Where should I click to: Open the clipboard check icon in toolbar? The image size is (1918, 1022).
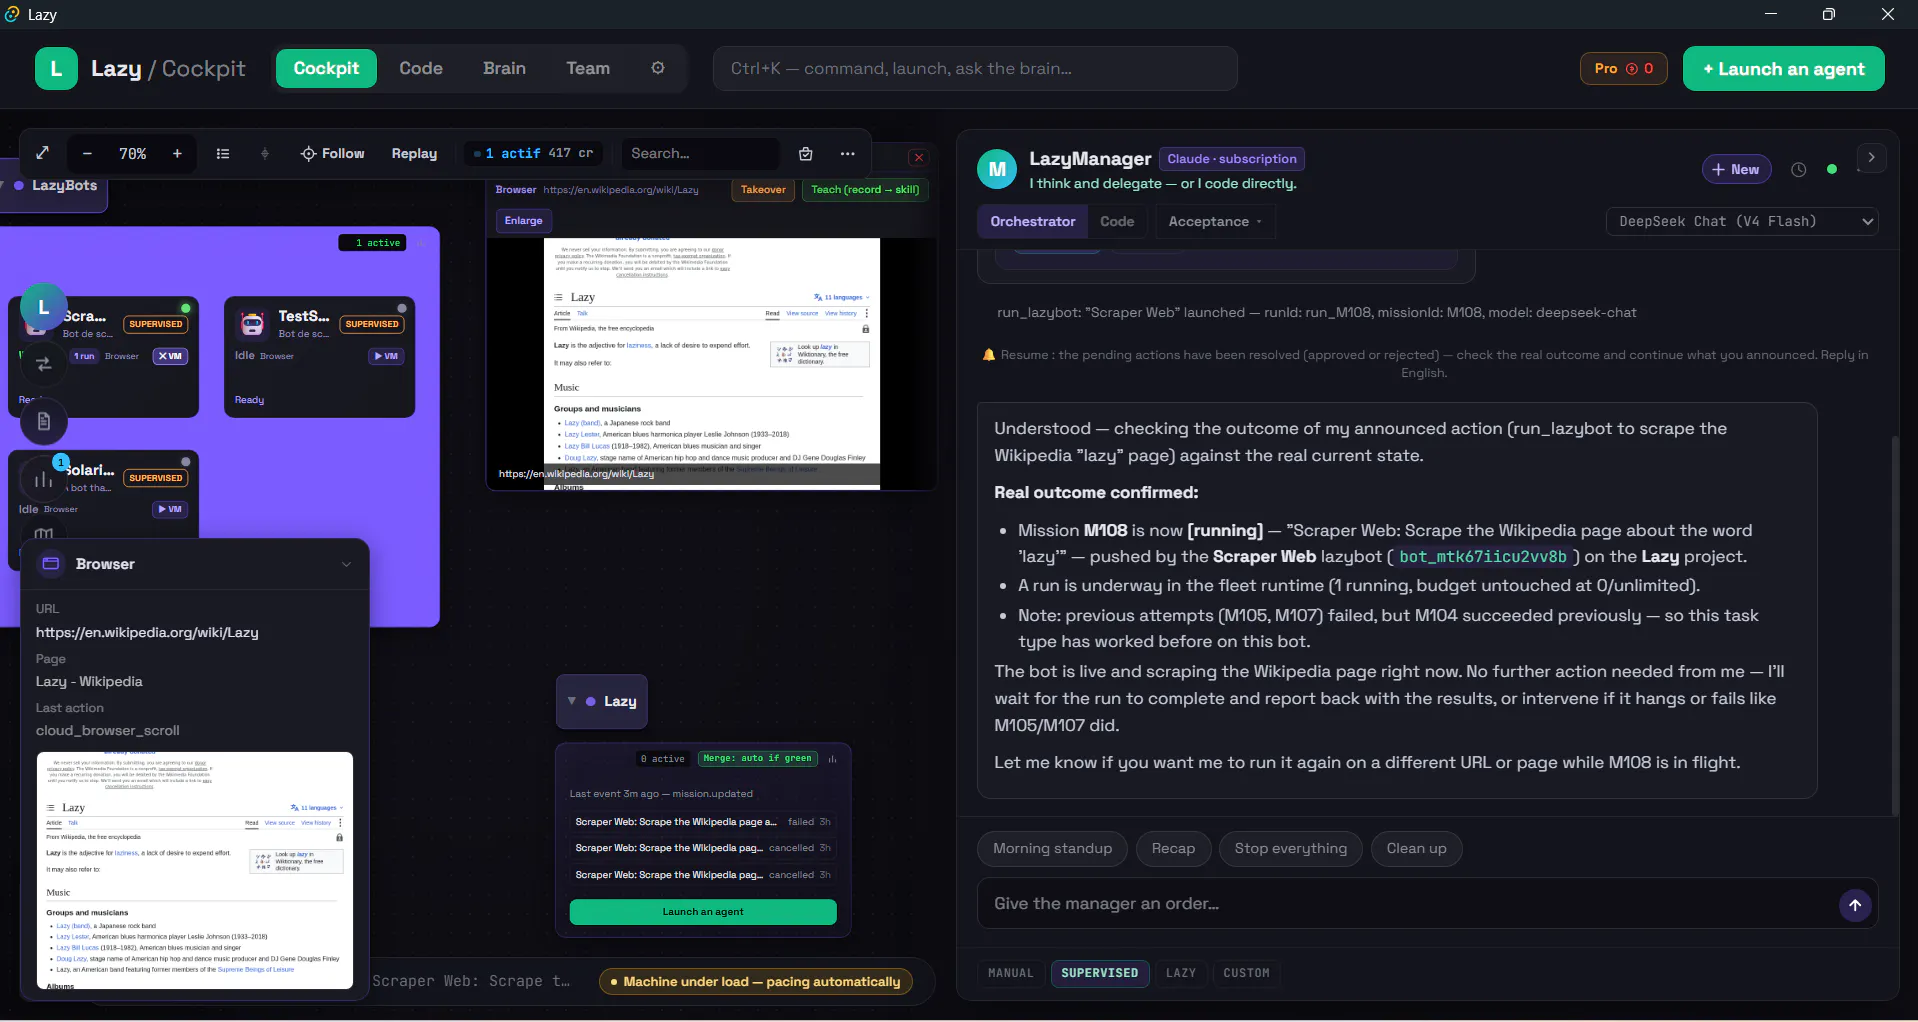pos(806,153)
